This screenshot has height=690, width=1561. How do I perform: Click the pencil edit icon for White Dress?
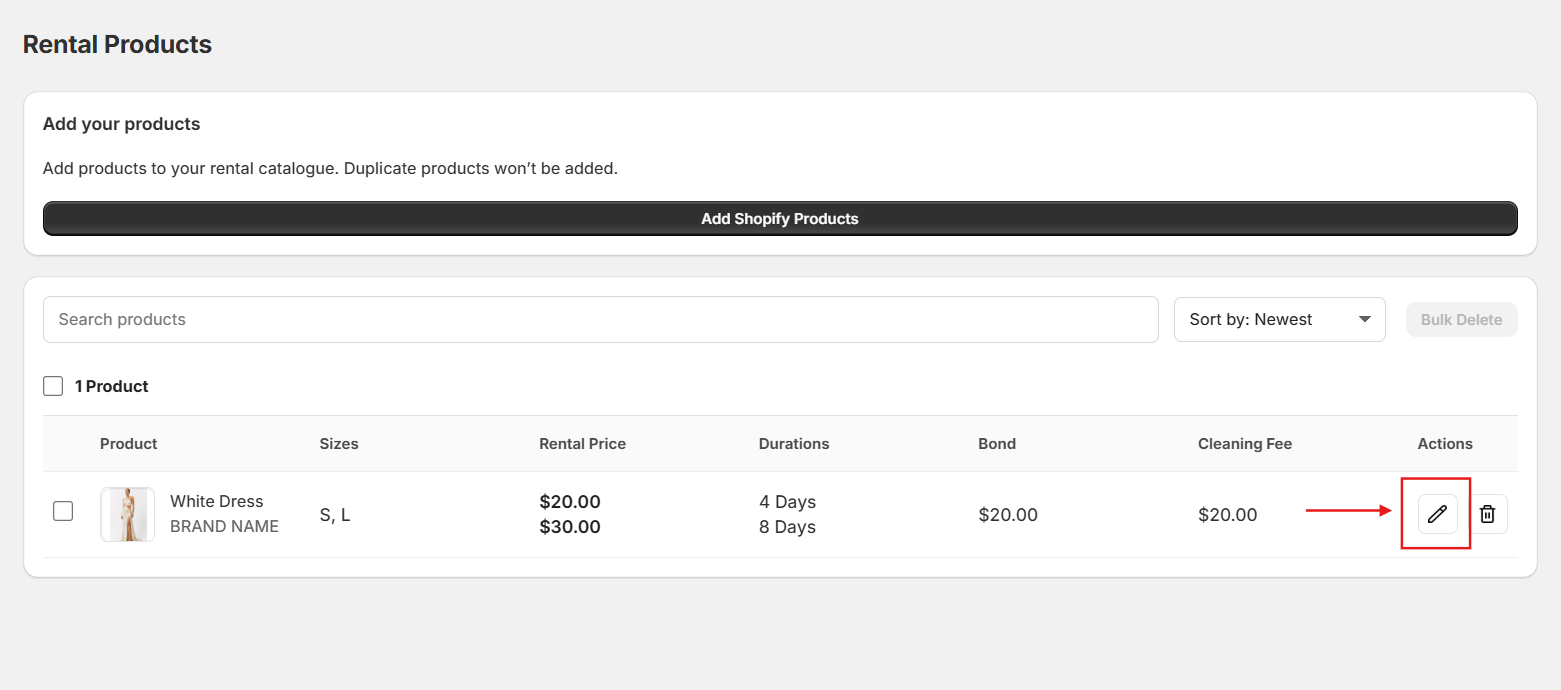click(1437, 514)
